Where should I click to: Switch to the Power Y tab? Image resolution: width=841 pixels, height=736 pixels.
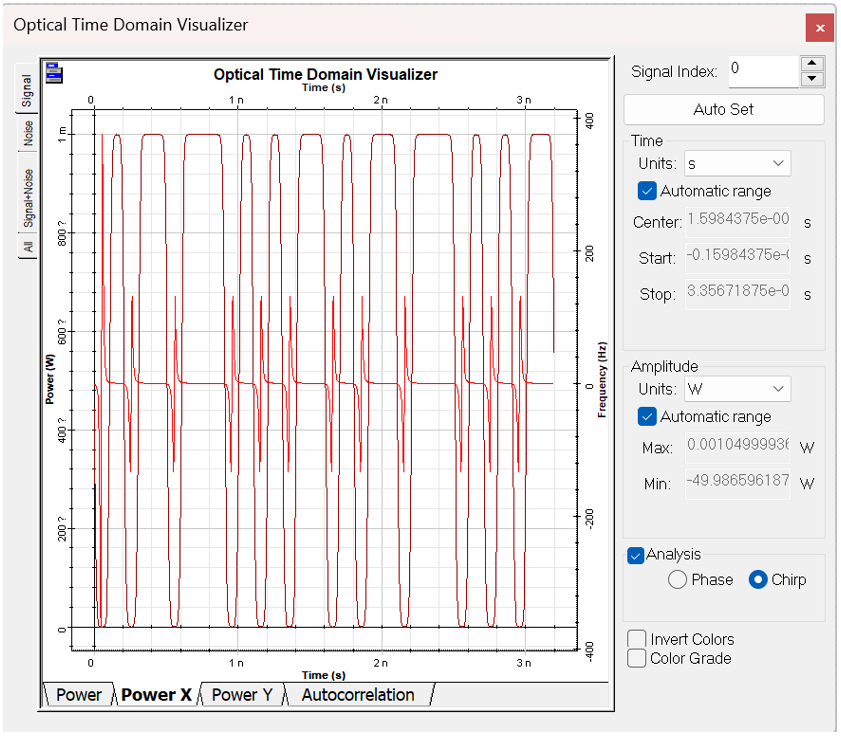coord(242,695)
